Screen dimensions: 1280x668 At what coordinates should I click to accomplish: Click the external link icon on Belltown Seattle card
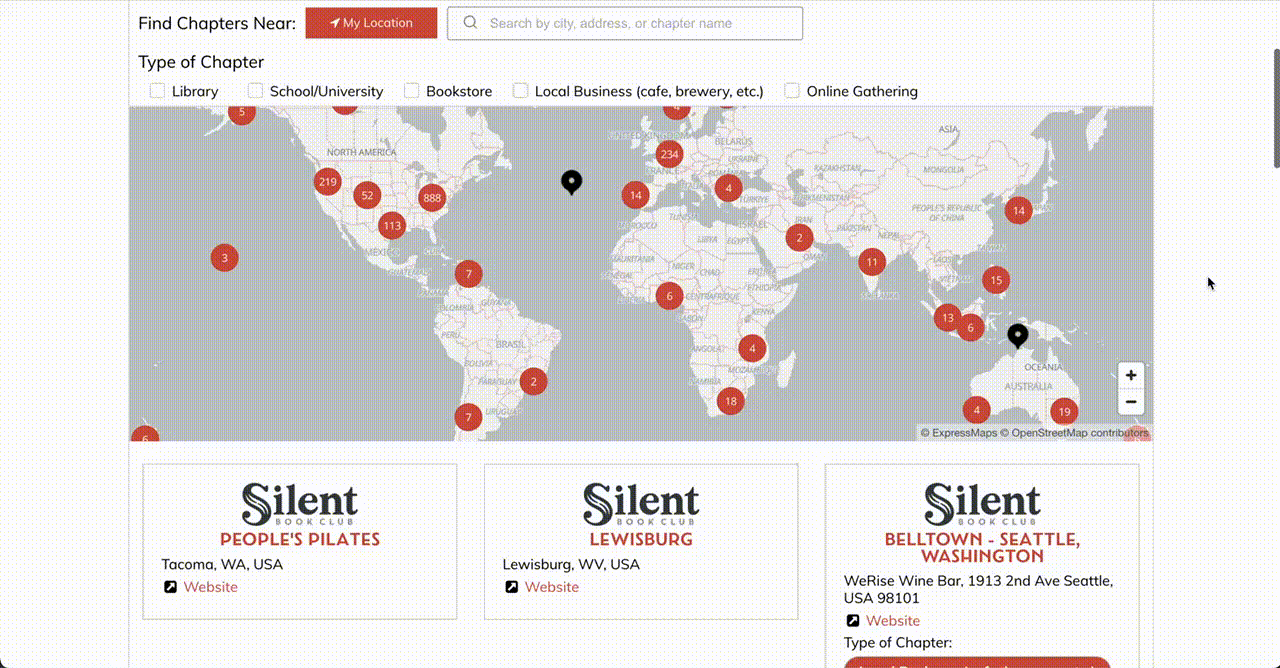(x=853, y=621)
